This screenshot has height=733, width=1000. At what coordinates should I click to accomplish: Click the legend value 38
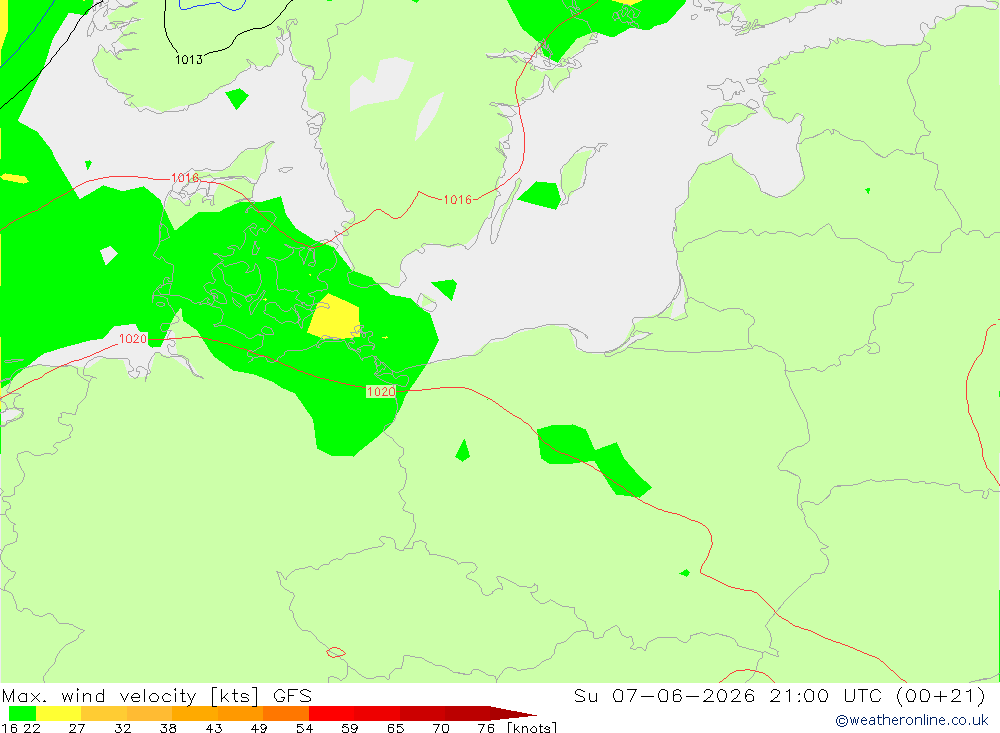168,728
